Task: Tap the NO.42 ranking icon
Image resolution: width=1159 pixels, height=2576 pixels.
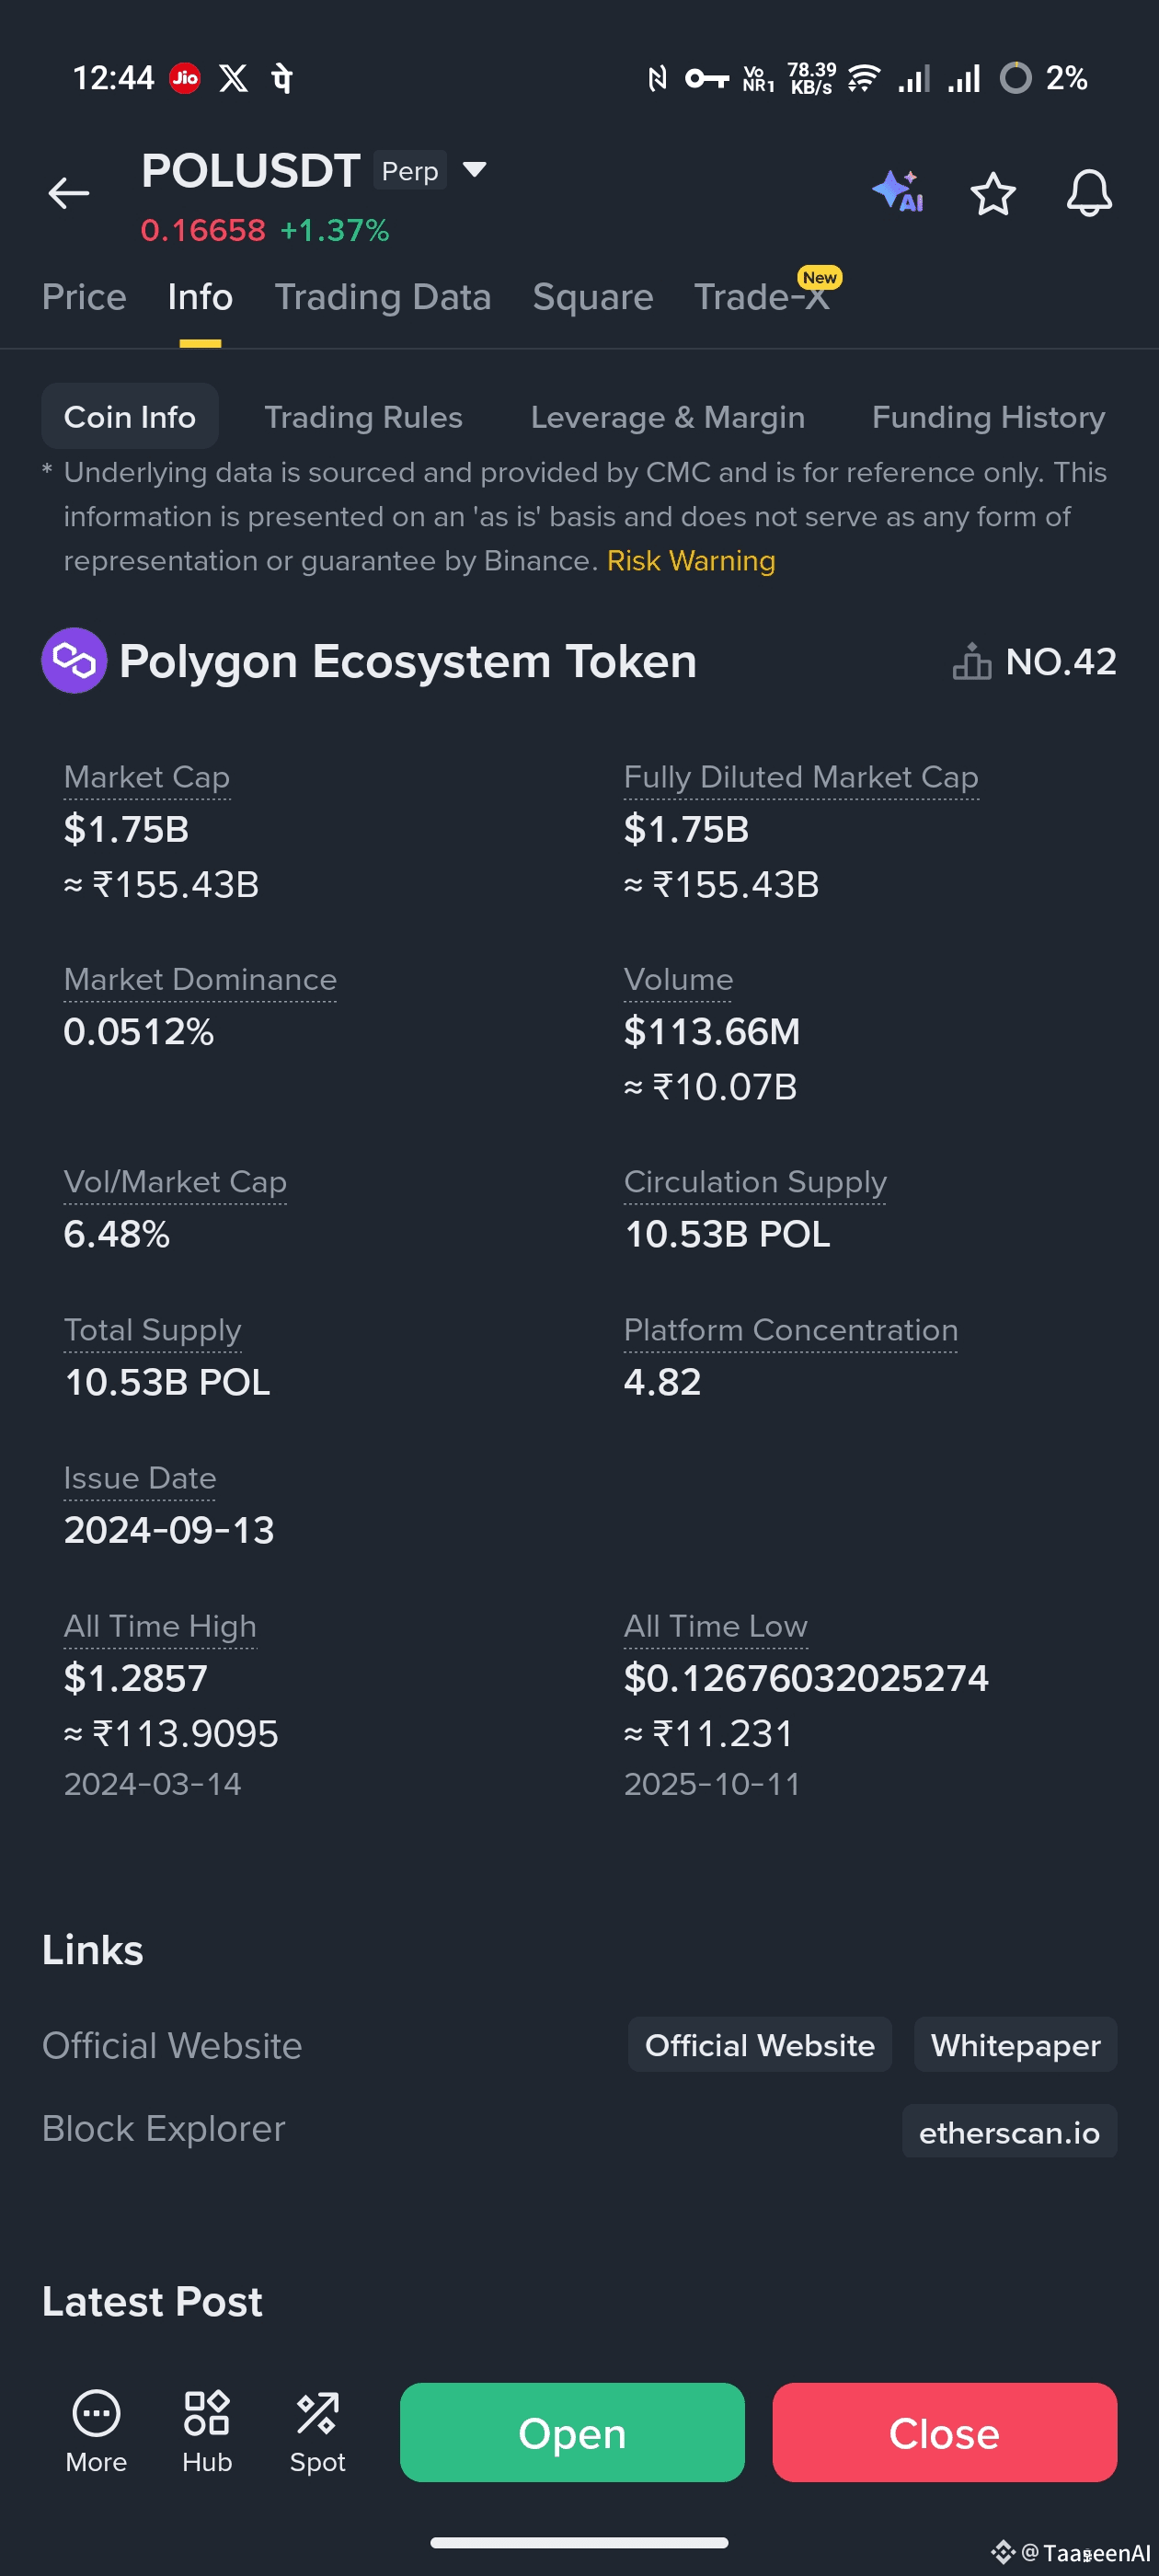Action: [971, 662]
